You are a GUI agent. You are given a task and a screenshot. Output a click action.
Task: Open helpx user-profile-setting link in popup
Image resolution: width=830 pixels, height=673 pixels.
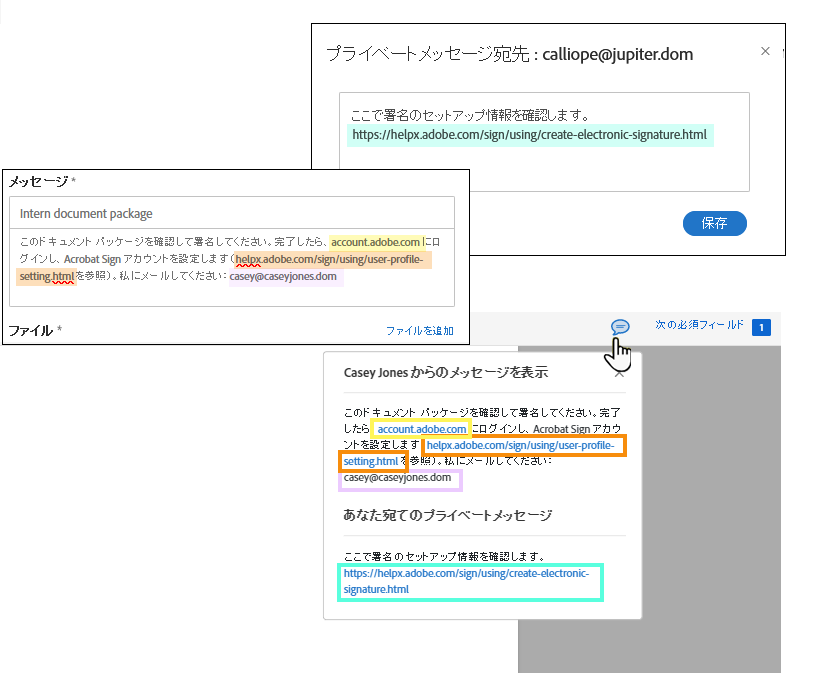click(520, 445)
